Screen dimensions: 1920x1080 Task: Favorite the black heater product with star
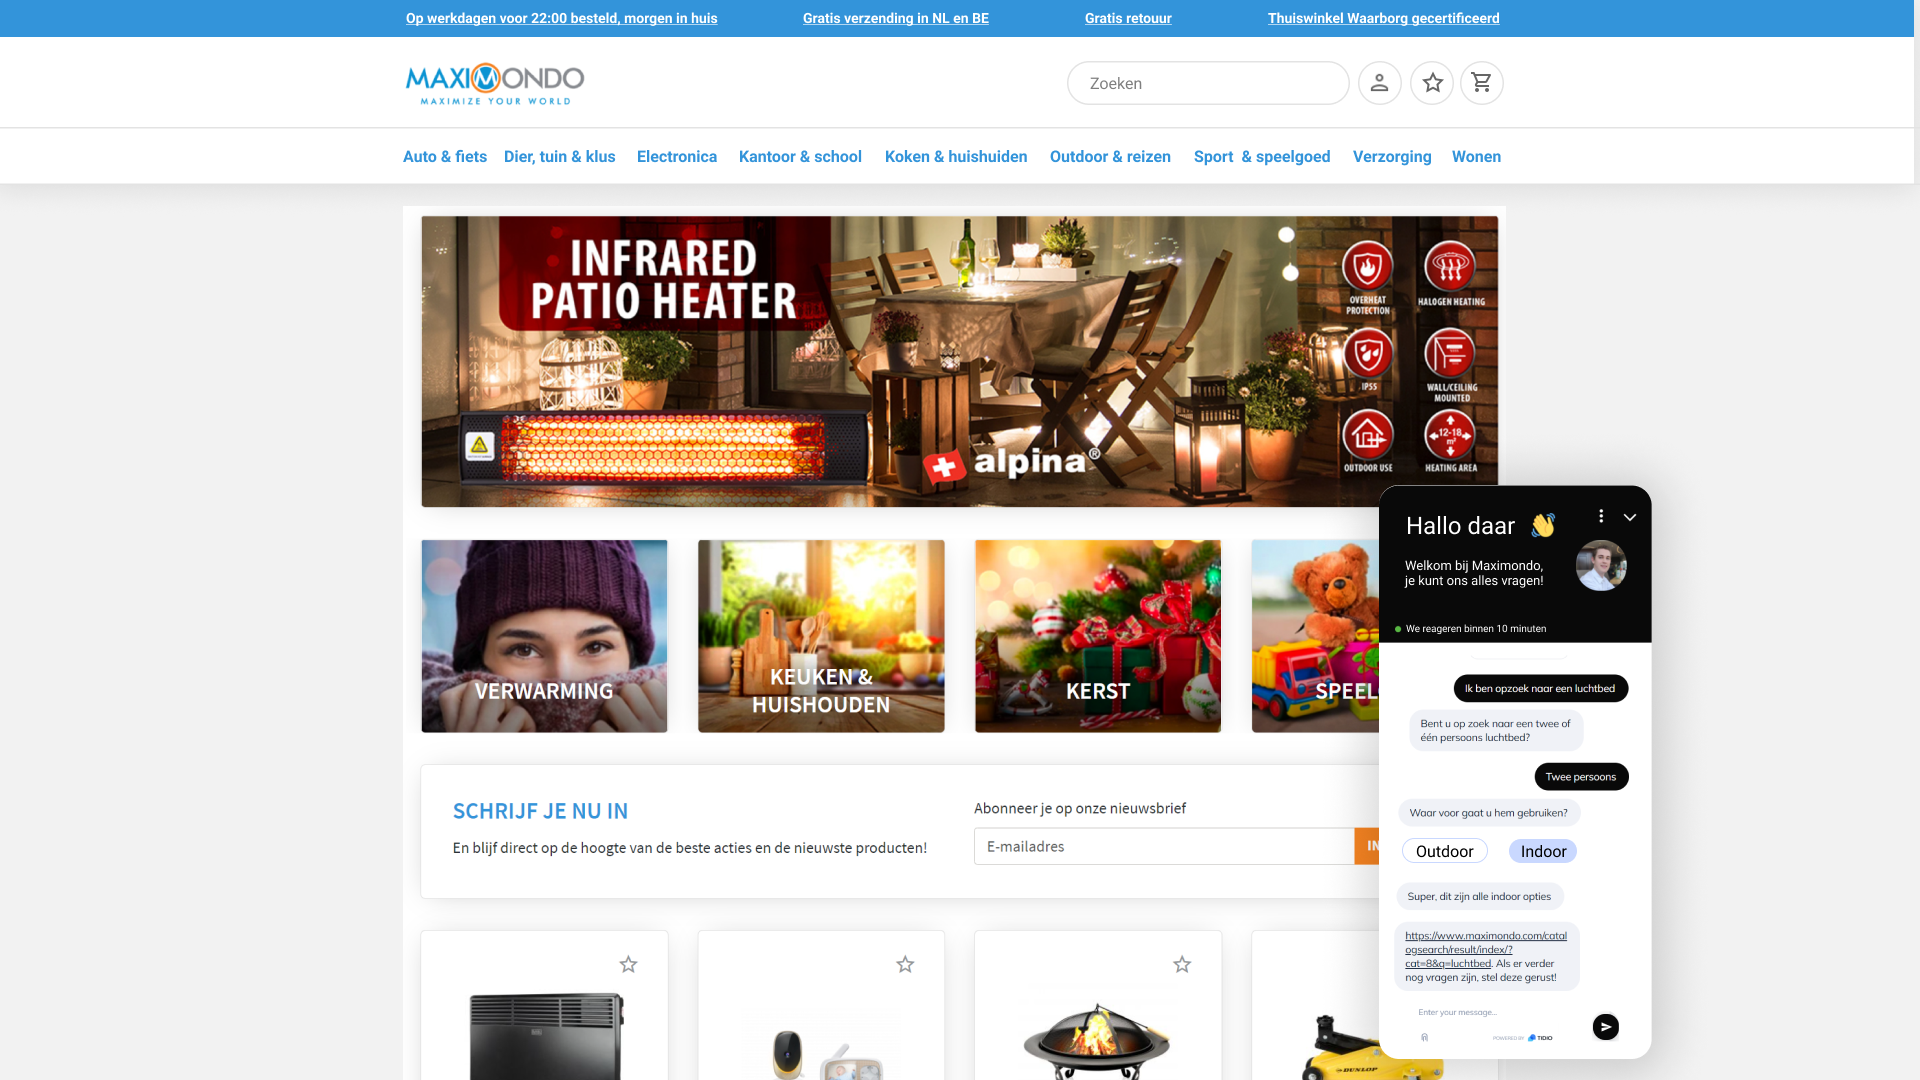[628, 964]
